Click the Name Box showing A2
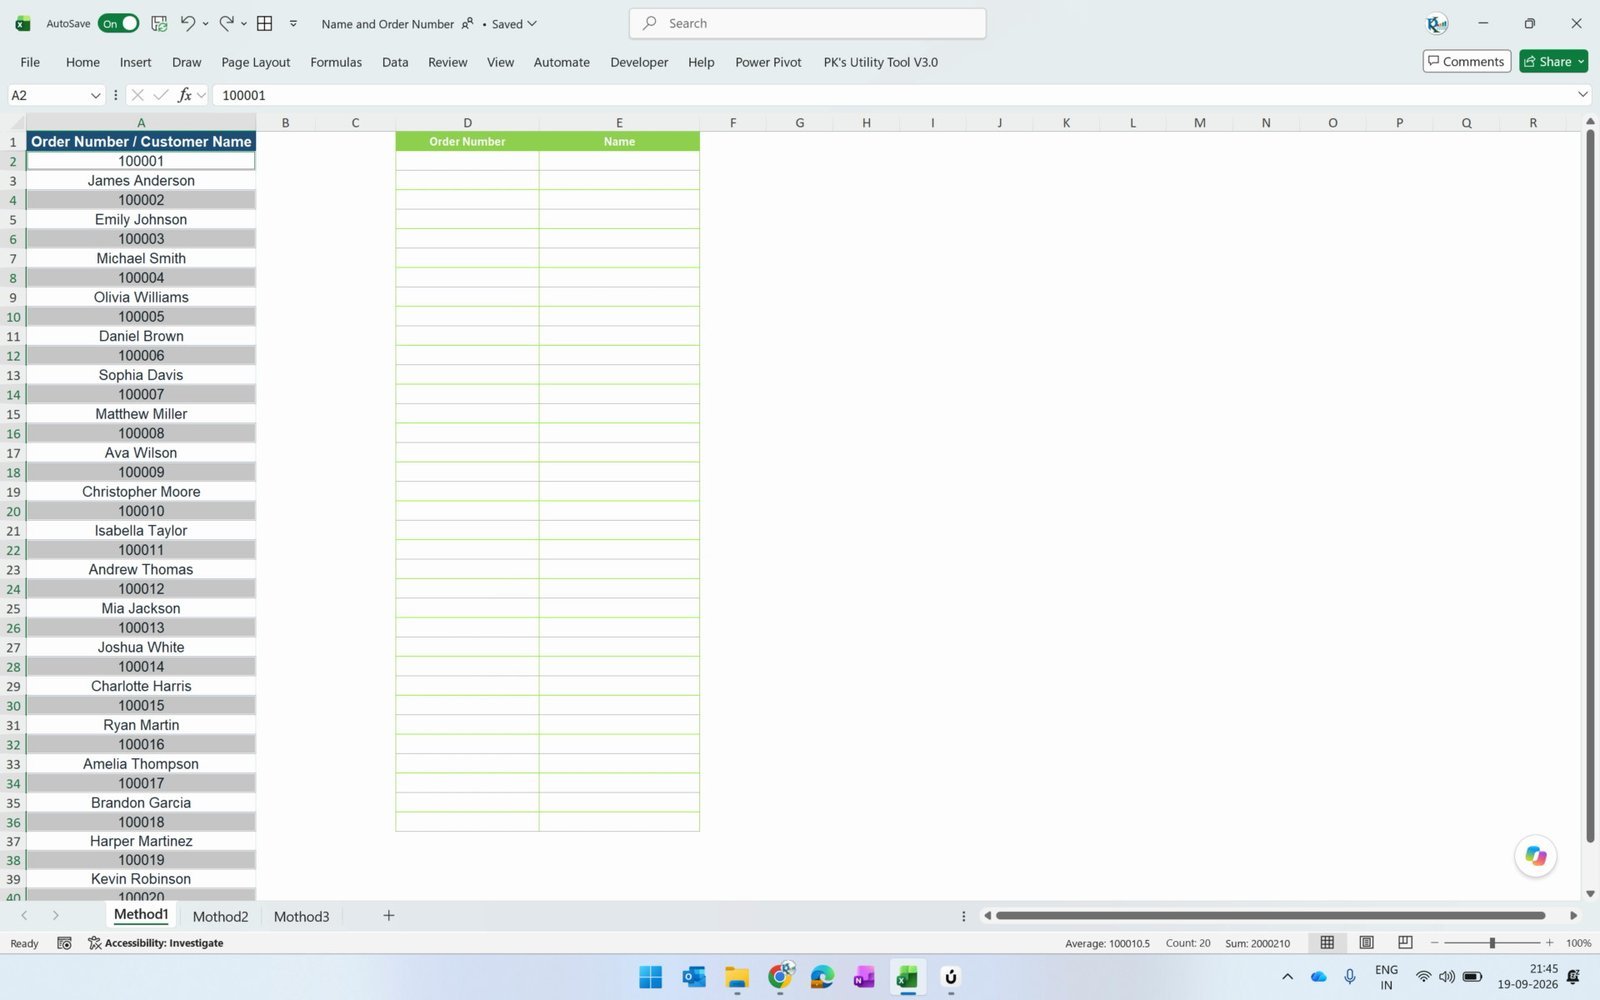 coord(48,95)
